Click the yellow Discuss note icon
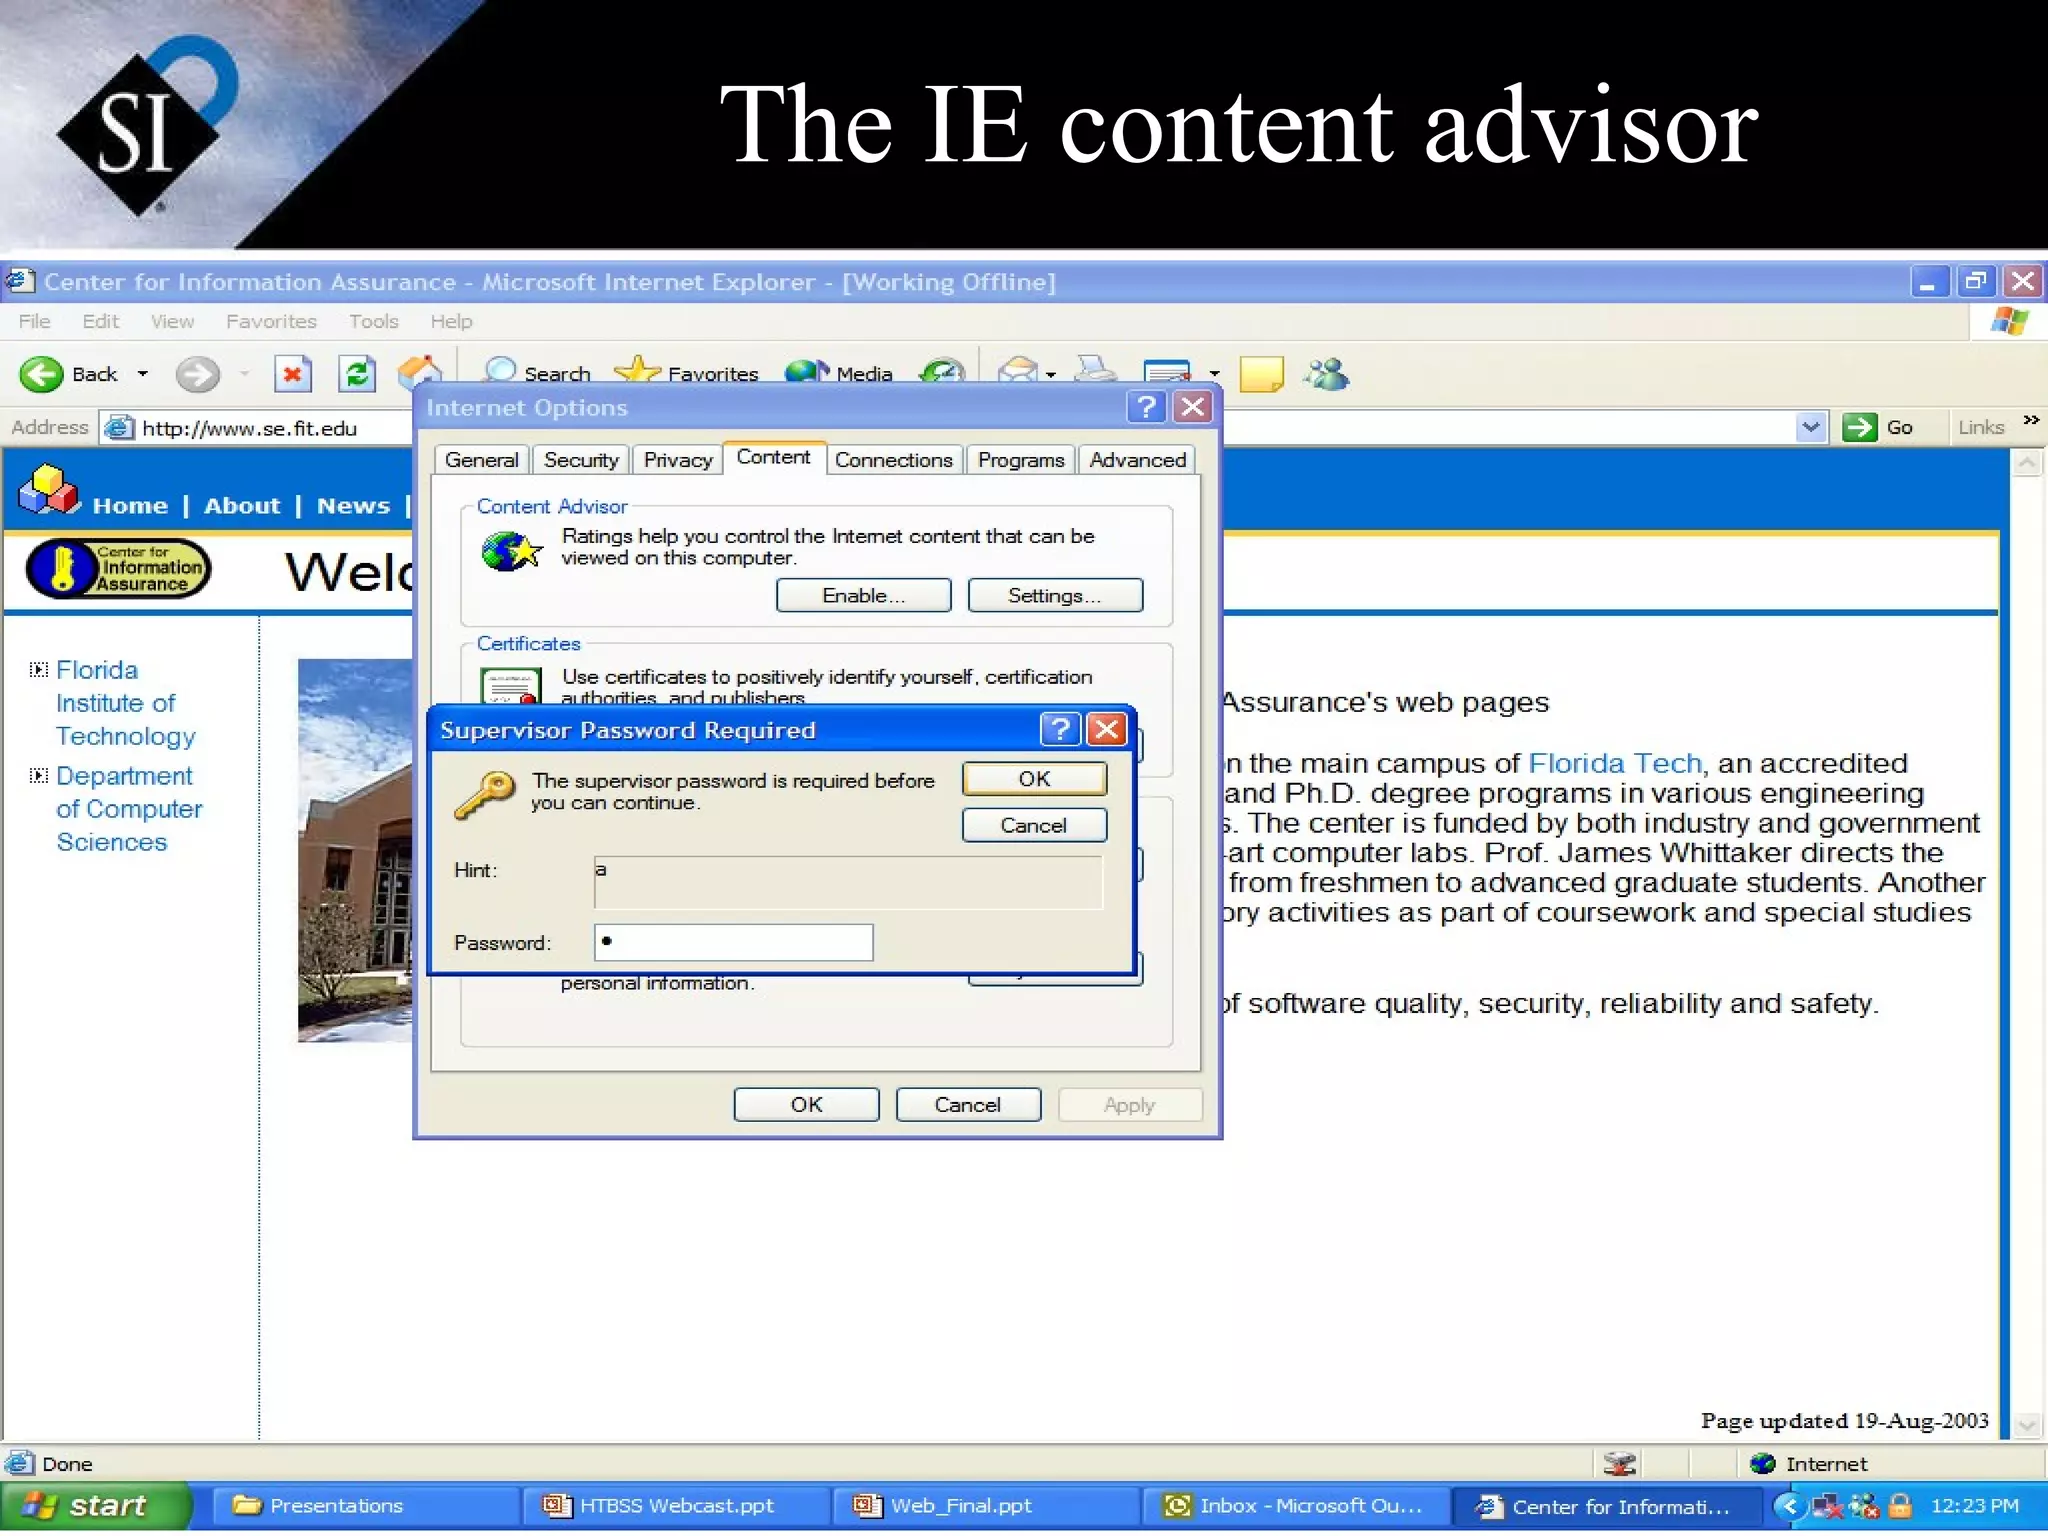Screen dimensions: 2048x1536 [1261, 375]
